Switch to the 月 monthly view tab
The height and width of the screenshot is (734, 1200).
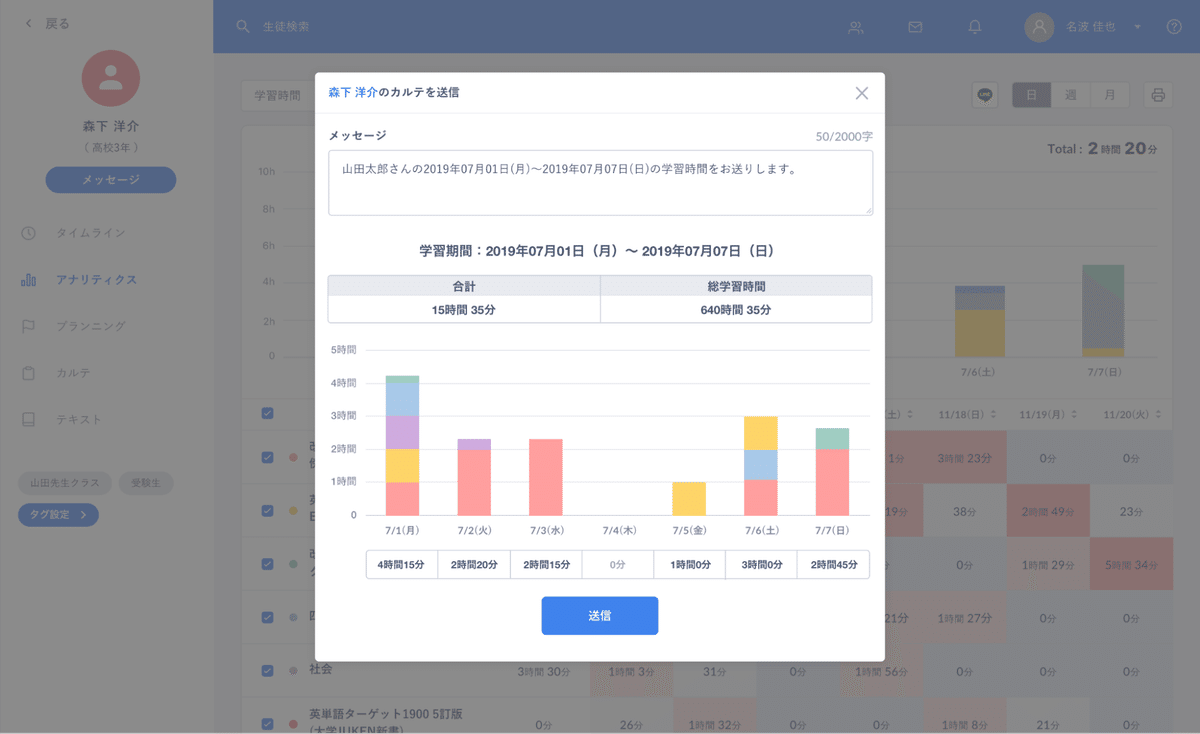pos(1110,94)
